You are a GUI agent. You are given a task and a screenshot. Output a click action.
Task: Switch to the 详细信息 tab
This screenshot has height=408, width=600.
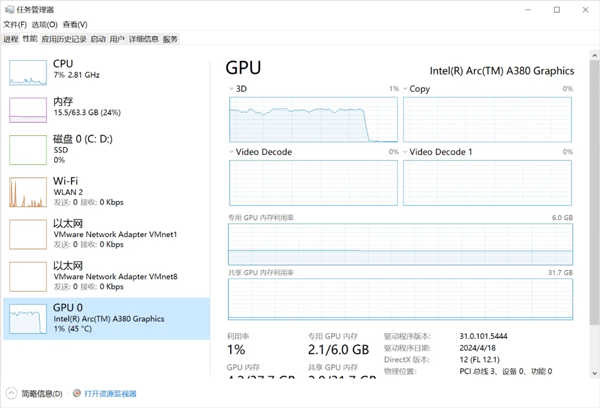(143, 39)
